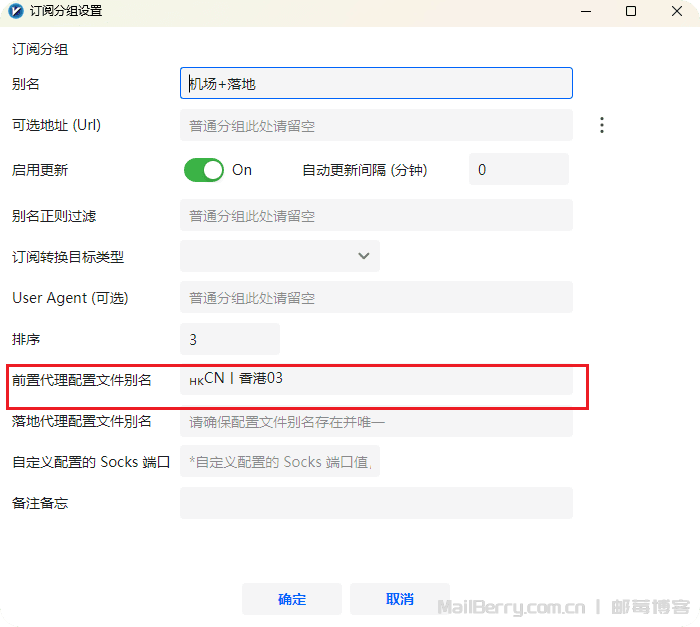Click the 前置代理配置文件别名 field
The width and height of the screenshot is (700, 627).
click(376, 380)
